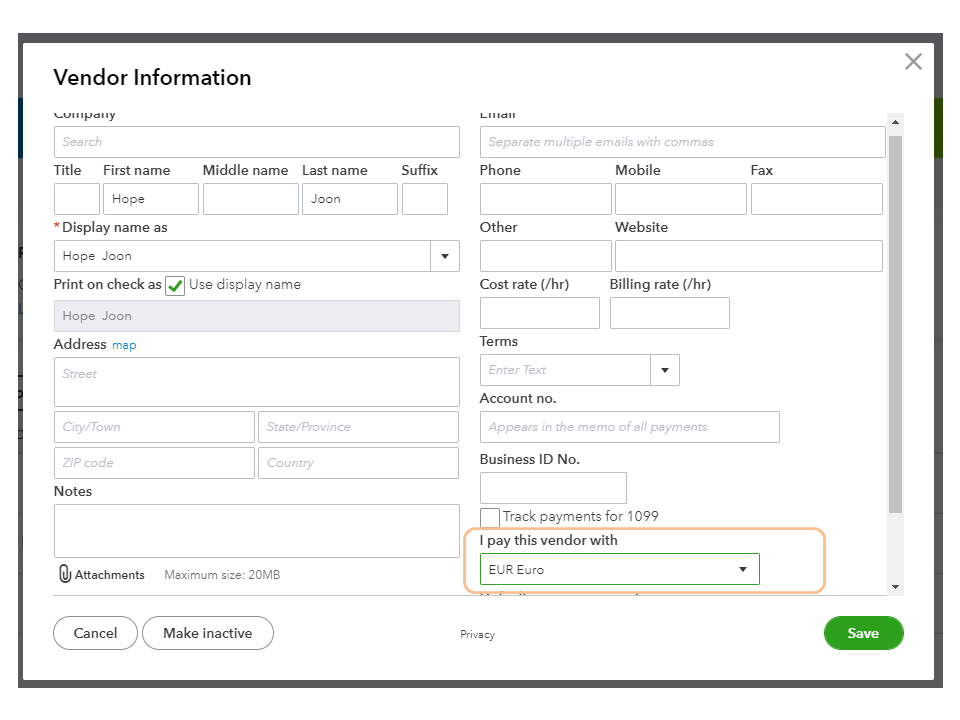Click the Phone input field
This screenshot has height=720, width=960.
(546, 199)
